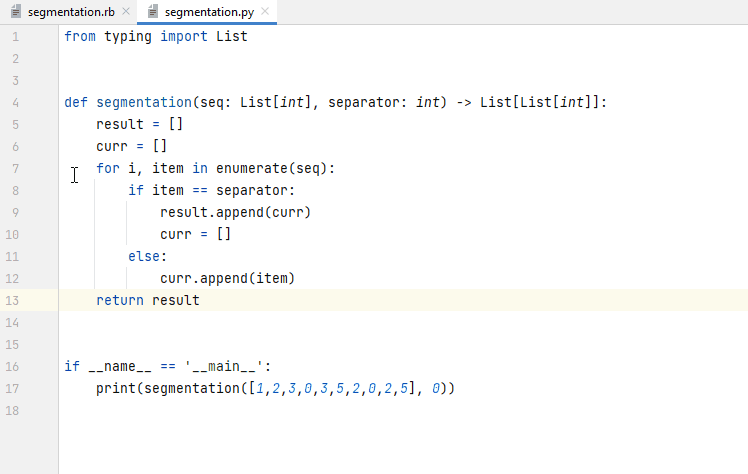Click the segmentation.rb file icon

point(16,11)
